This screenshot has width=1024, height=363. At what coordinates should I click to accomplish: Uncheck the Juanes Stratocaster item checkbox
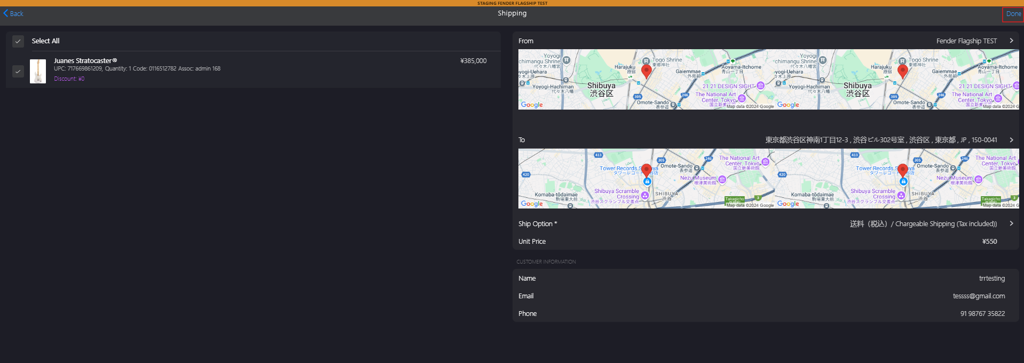(18, 71)
